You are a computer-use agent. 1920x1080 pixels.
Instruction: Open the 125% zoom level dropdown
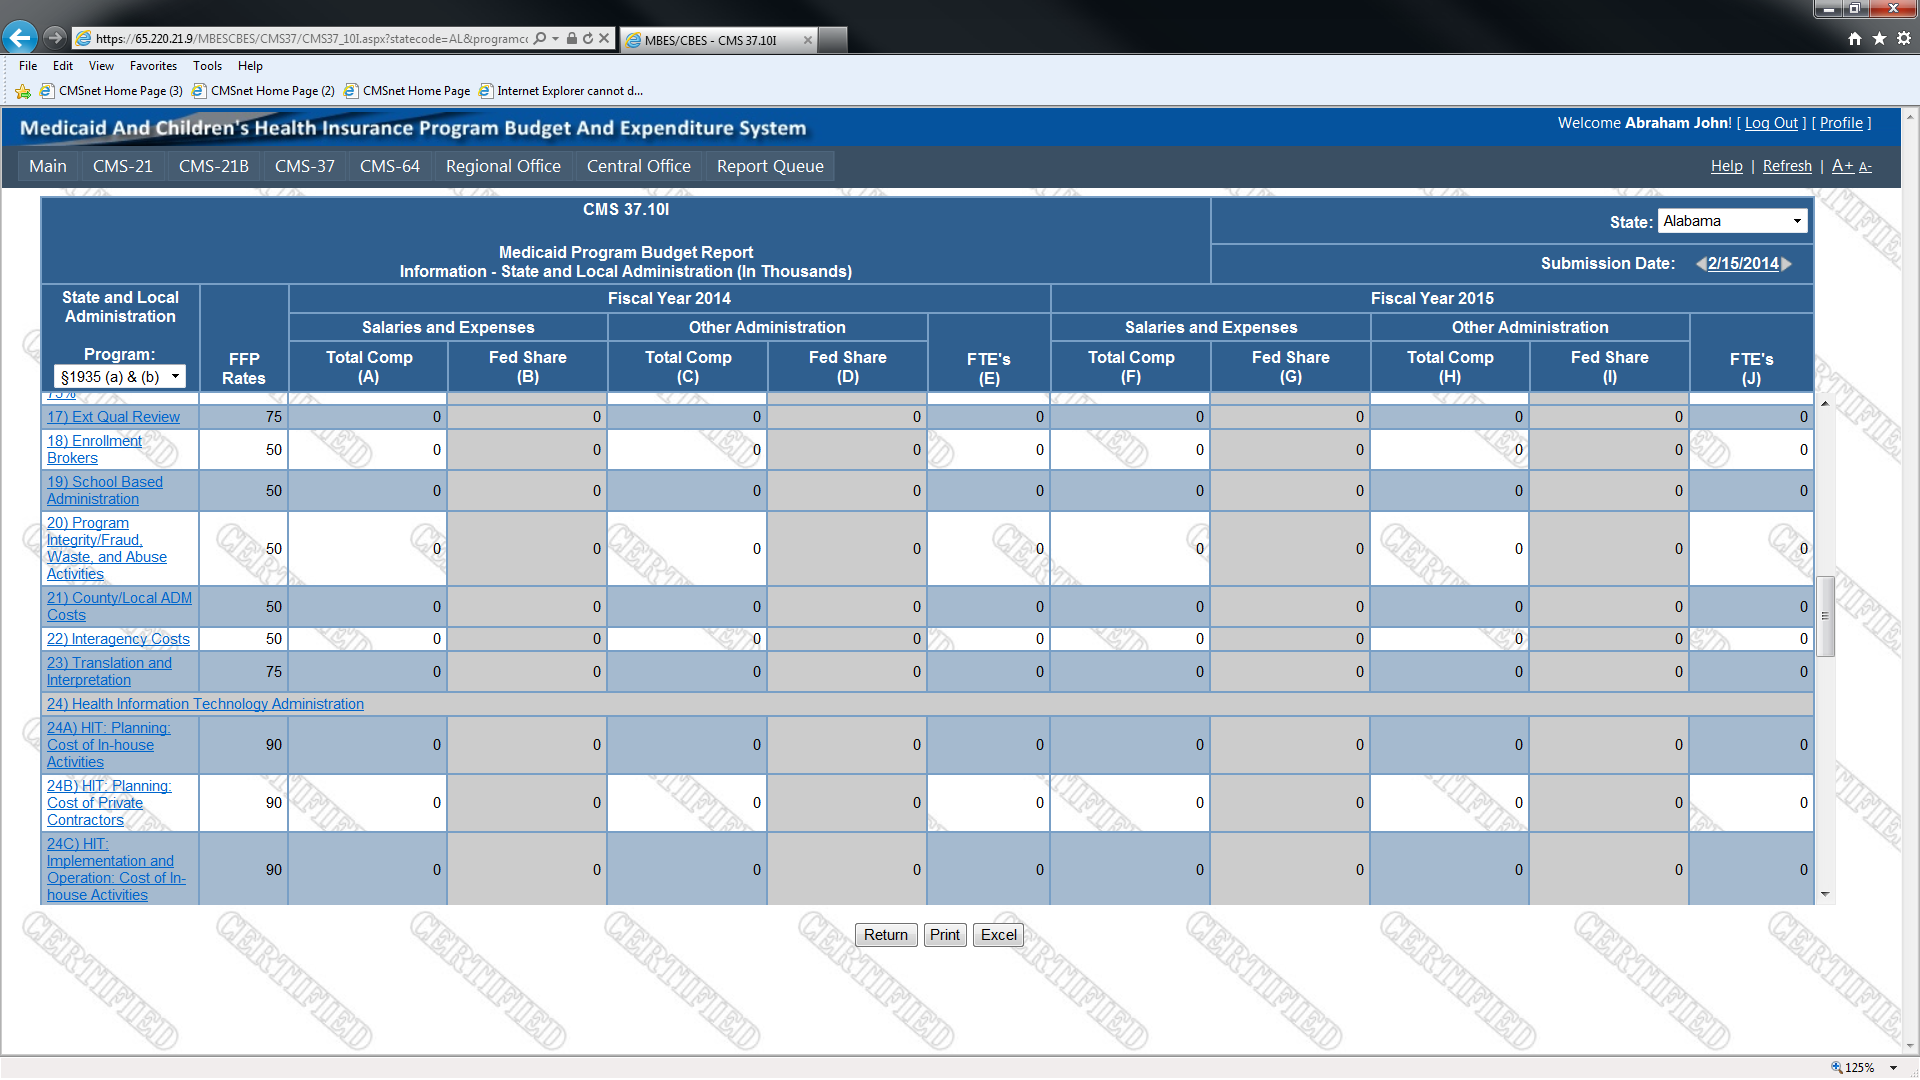[1893, 1068]
